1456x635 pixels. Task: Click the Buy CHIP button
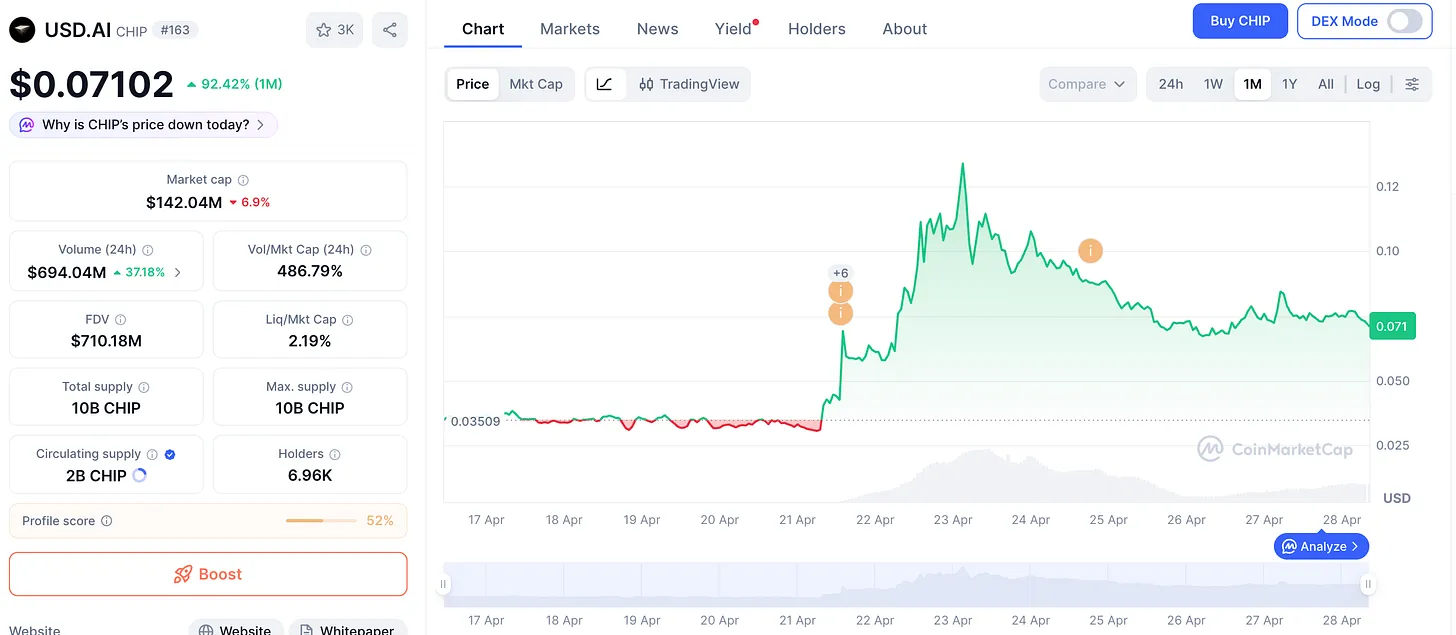tap(1240, 21)
